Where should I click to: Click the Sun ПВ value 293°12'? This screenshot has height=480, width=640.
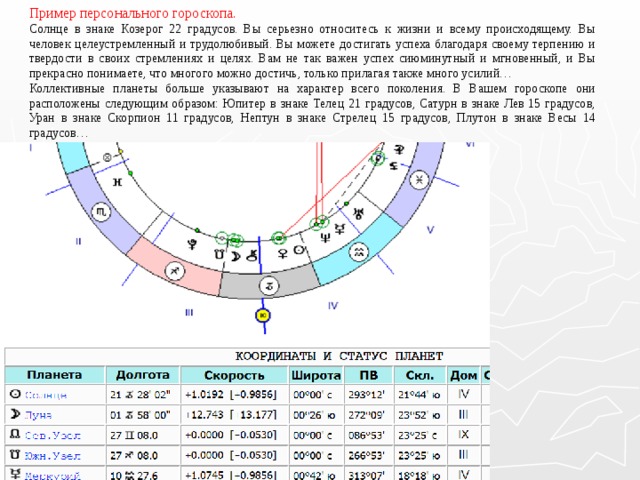366,395
